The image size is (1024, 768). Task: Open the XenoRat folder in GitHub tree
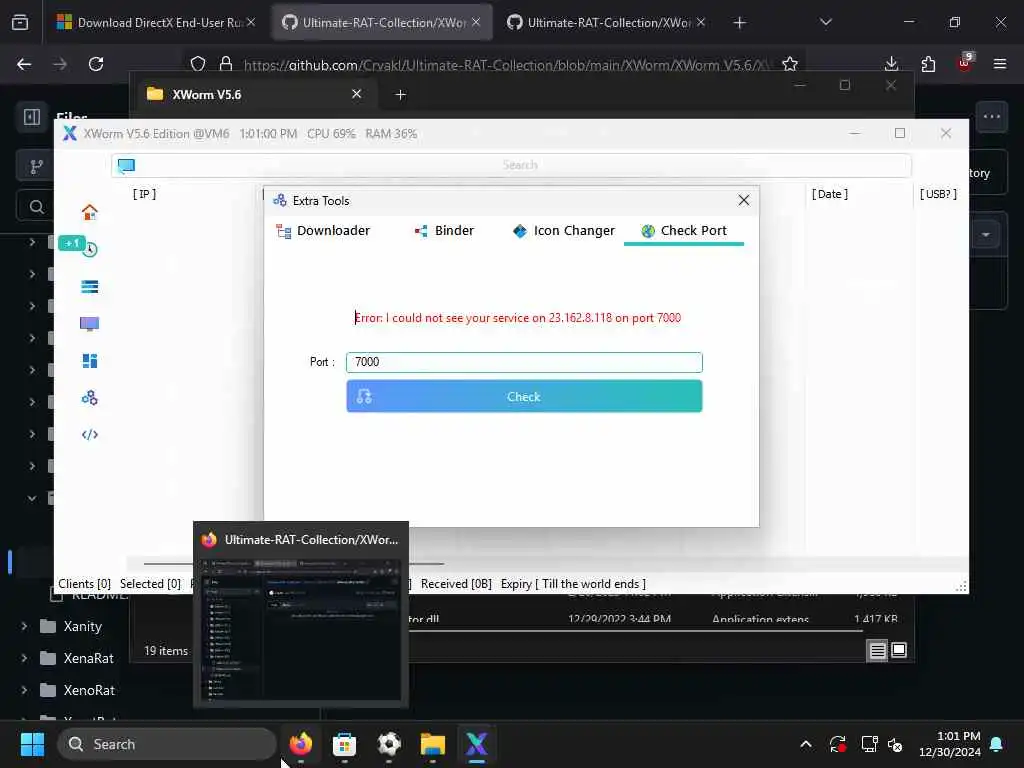[x=89, y=690]
